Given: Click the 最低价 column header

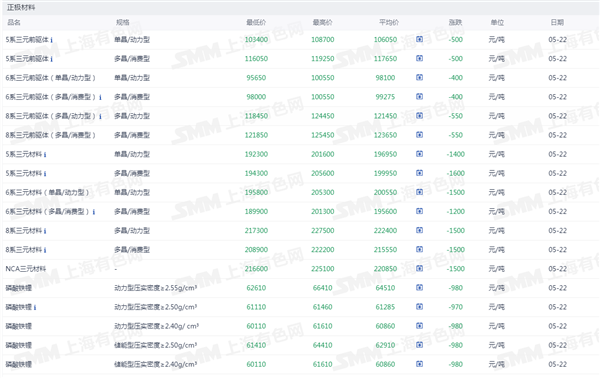Looking at the screenshot, I should (x=256, y=22).
